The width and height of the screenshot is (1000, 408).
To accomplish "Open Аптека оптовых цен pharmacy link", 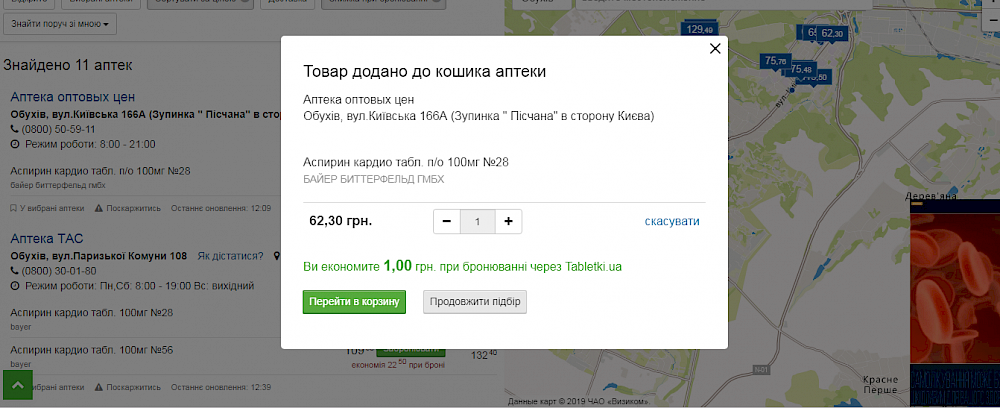I will (73, 97).
